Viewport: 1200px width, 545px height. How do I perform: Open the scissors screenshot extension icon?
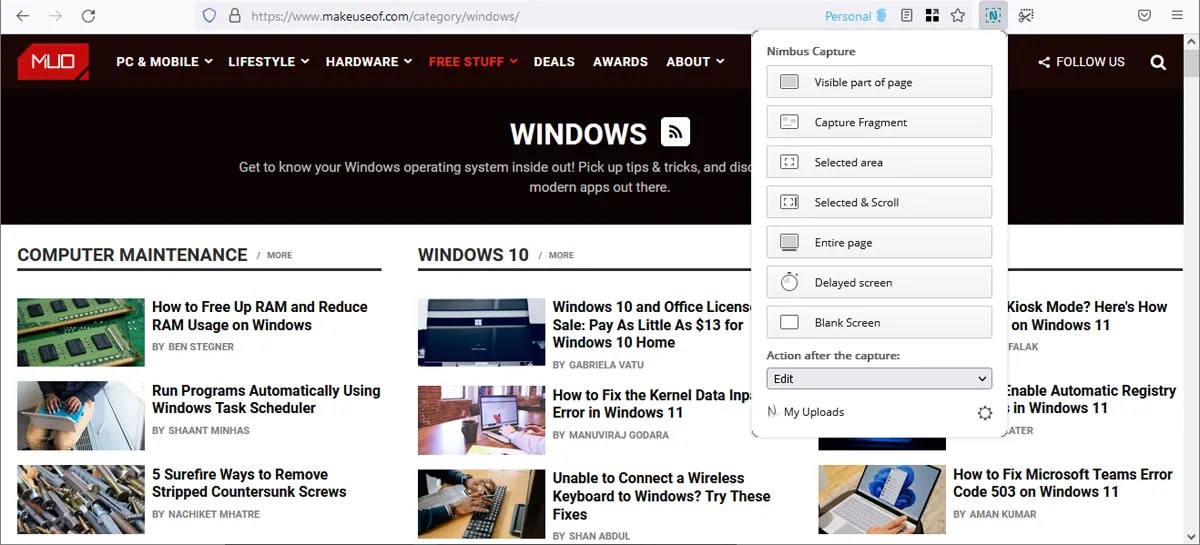[x=1026, y=16]
